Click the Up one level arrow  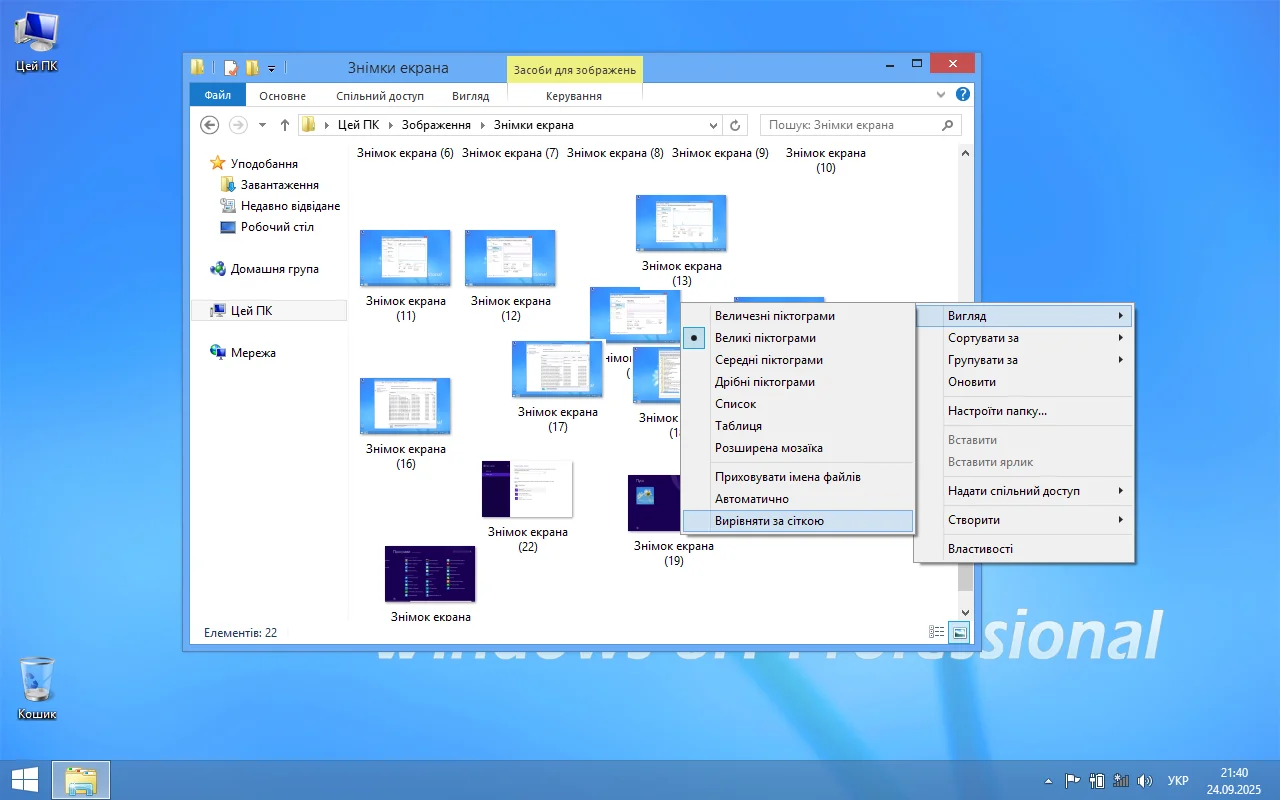click(x=285, y=125)
